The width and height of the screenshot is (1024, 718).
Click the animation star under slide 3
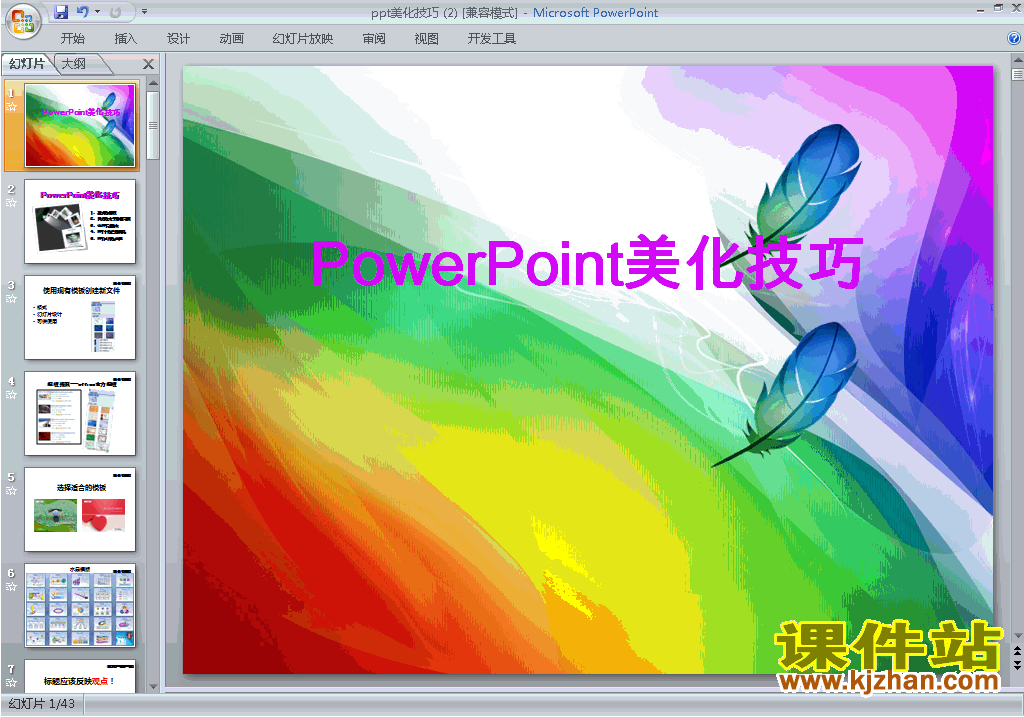pos(11,299)
